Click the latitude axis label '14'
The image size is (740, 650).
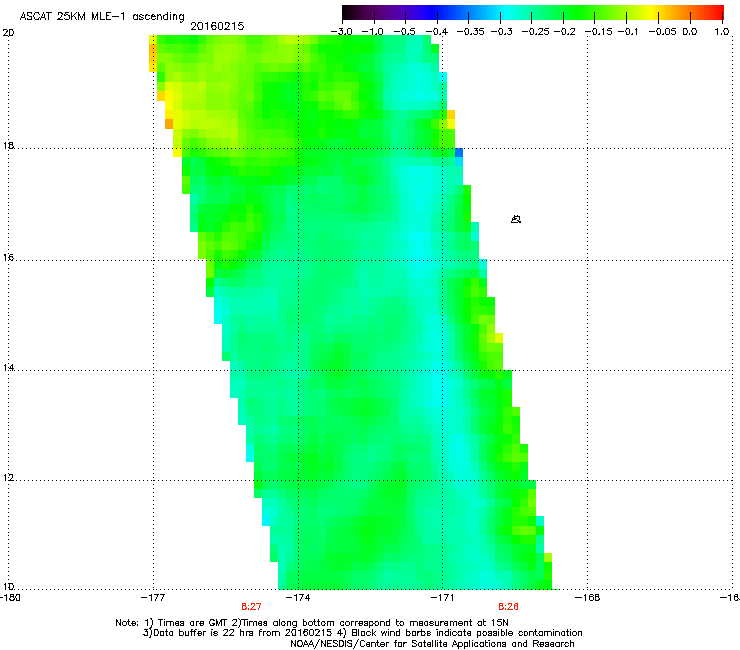click(8, 368)
